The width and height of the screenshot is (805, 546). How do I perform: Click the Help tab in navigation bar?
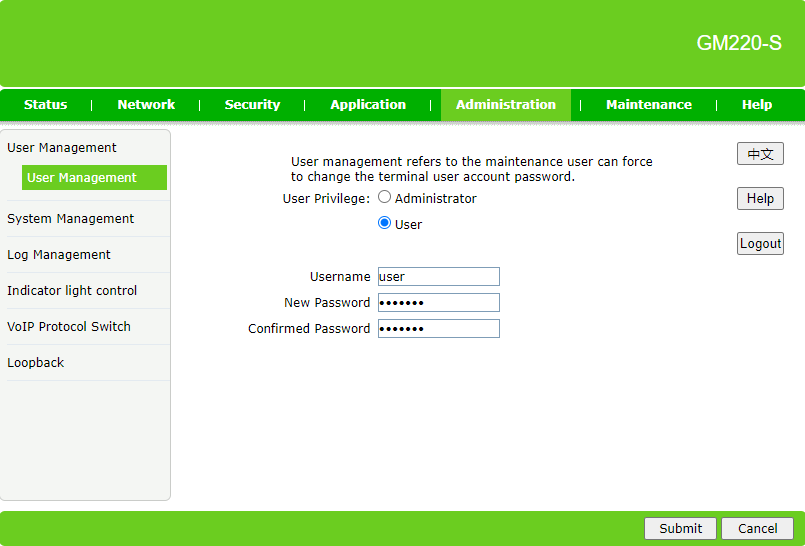pyautogui.click(x=757, y=105)
